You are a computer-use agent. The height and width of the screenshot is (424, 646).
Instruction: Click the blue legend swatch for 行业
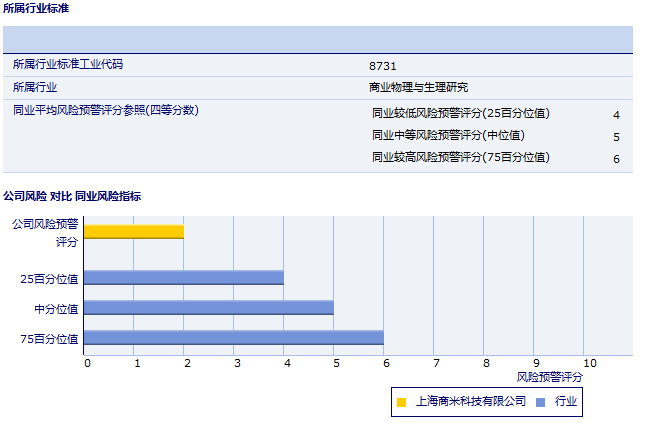point(540,402)
